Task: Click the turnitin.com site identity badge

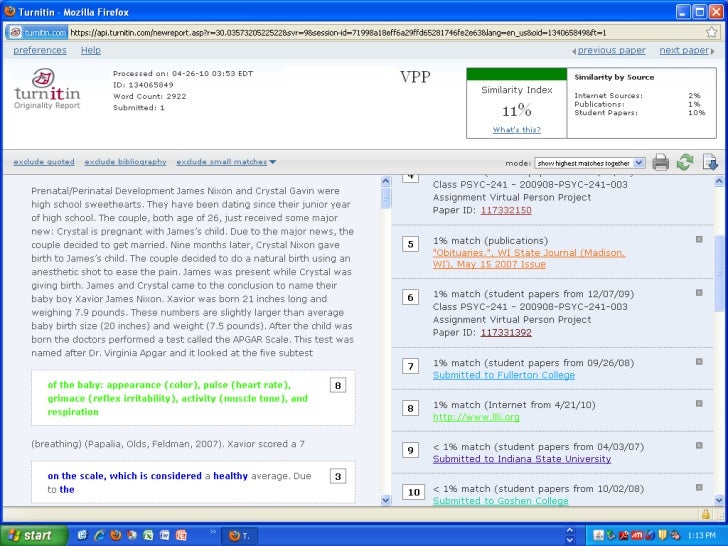Action: (x=38, y=32)
